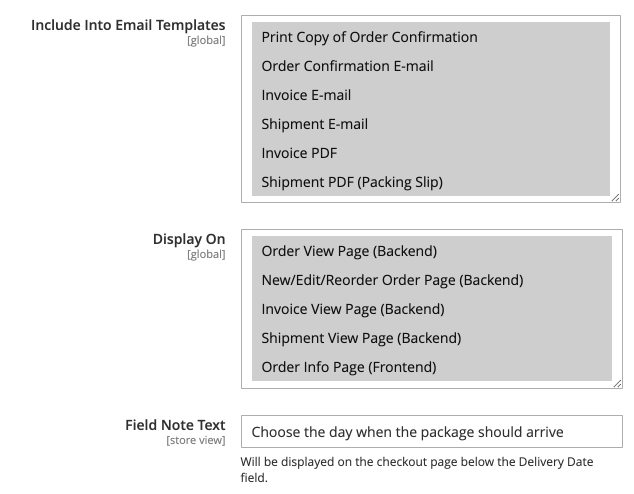Pick Shipment View Page (Backend) option

(360, 338)
